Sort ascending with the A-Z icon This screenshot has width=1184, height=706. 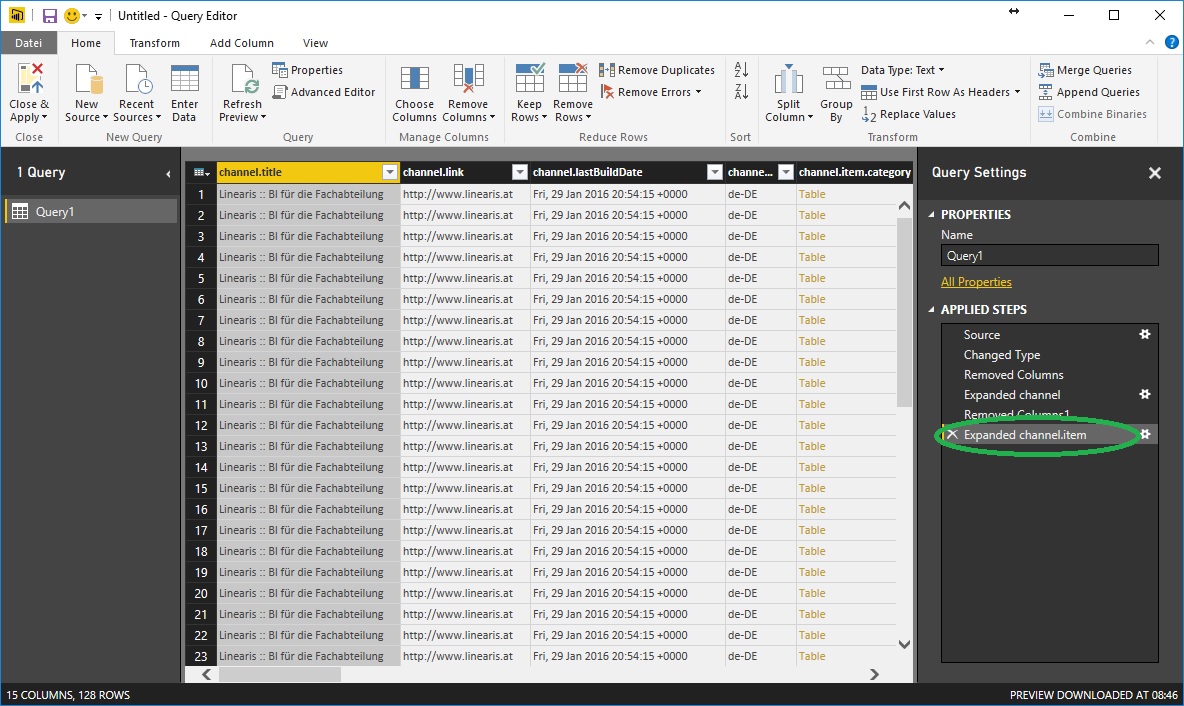tap(741, 70)
